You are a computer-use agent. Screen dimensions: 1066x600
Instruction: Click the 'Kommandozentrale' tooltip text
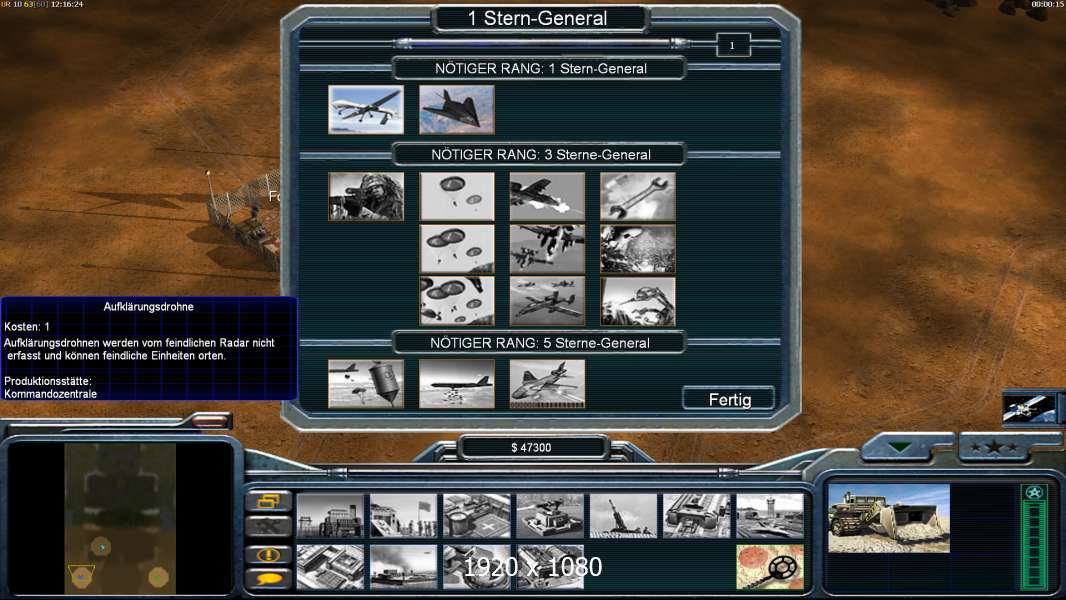pos(51,394)
